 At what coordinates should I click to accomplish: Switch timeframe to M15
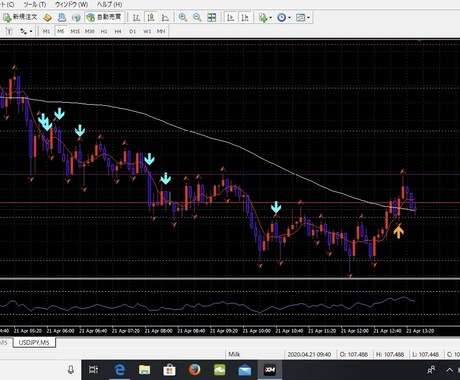pyautogui.click(x=75, y=31)
